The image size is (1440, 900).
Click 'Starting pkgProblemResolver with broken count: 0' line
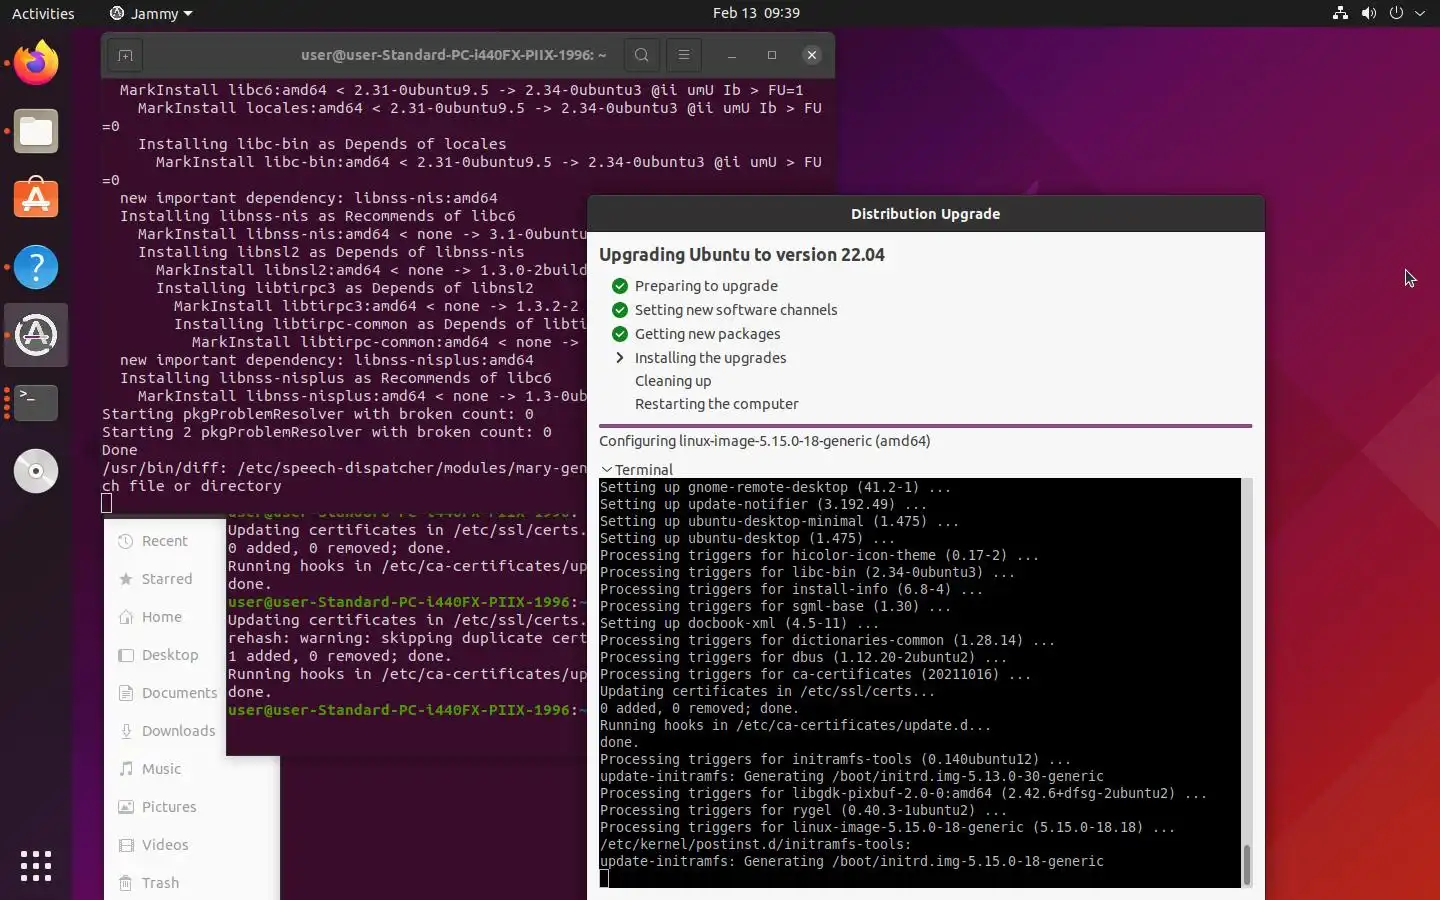point(318,414)
